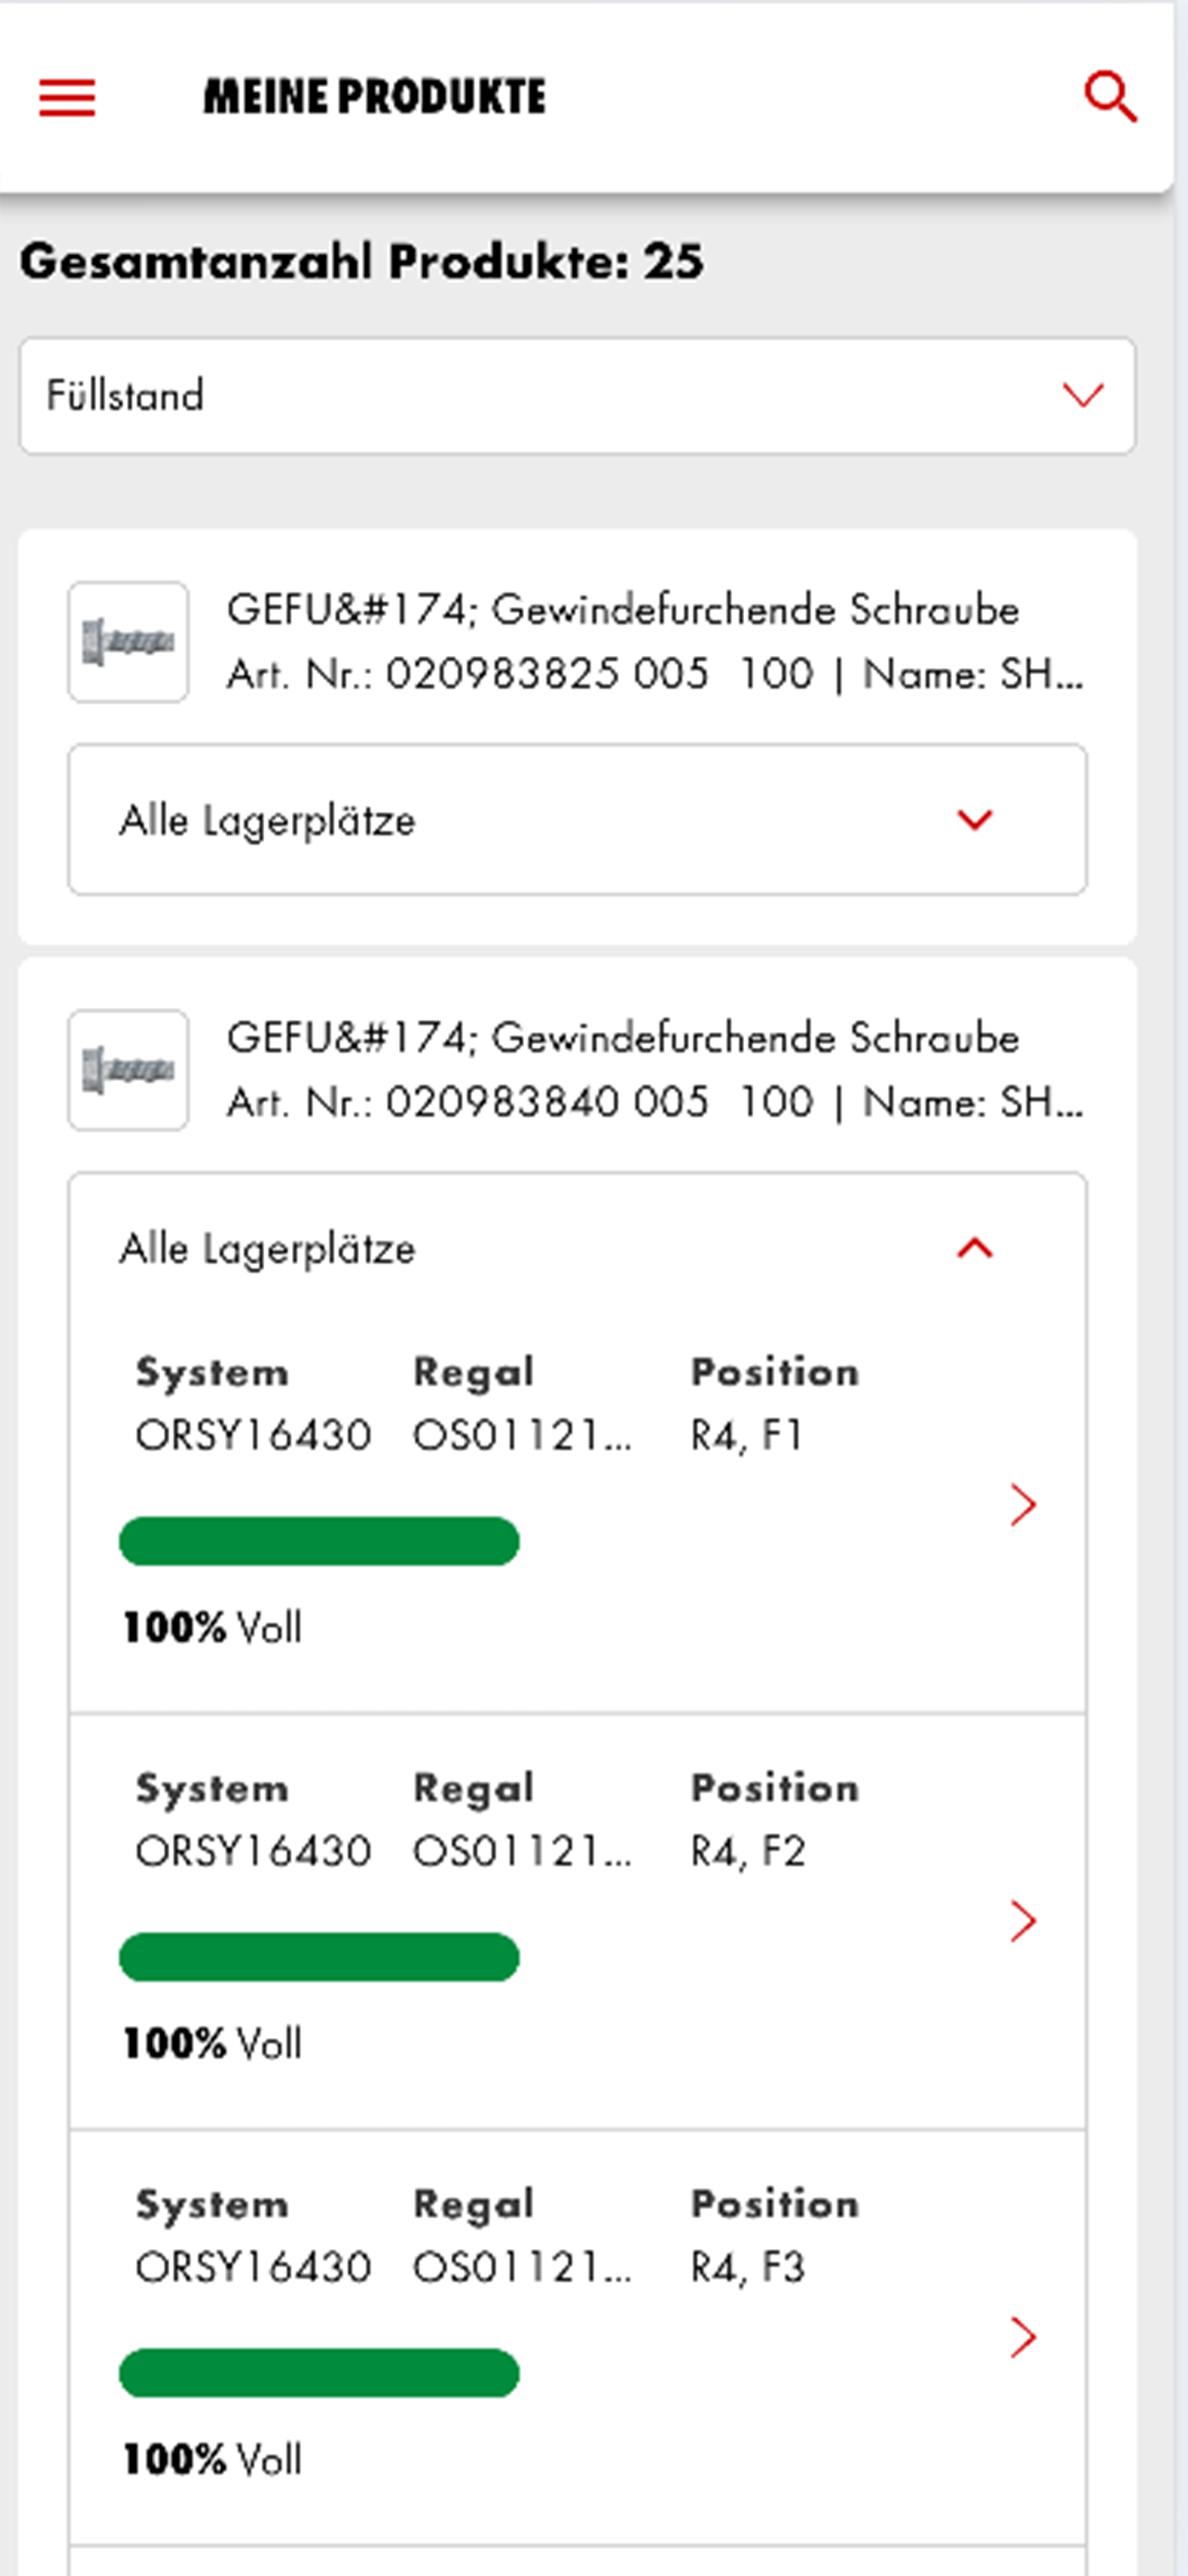Open the Füllstand sort dropdown

click(577, 396)
